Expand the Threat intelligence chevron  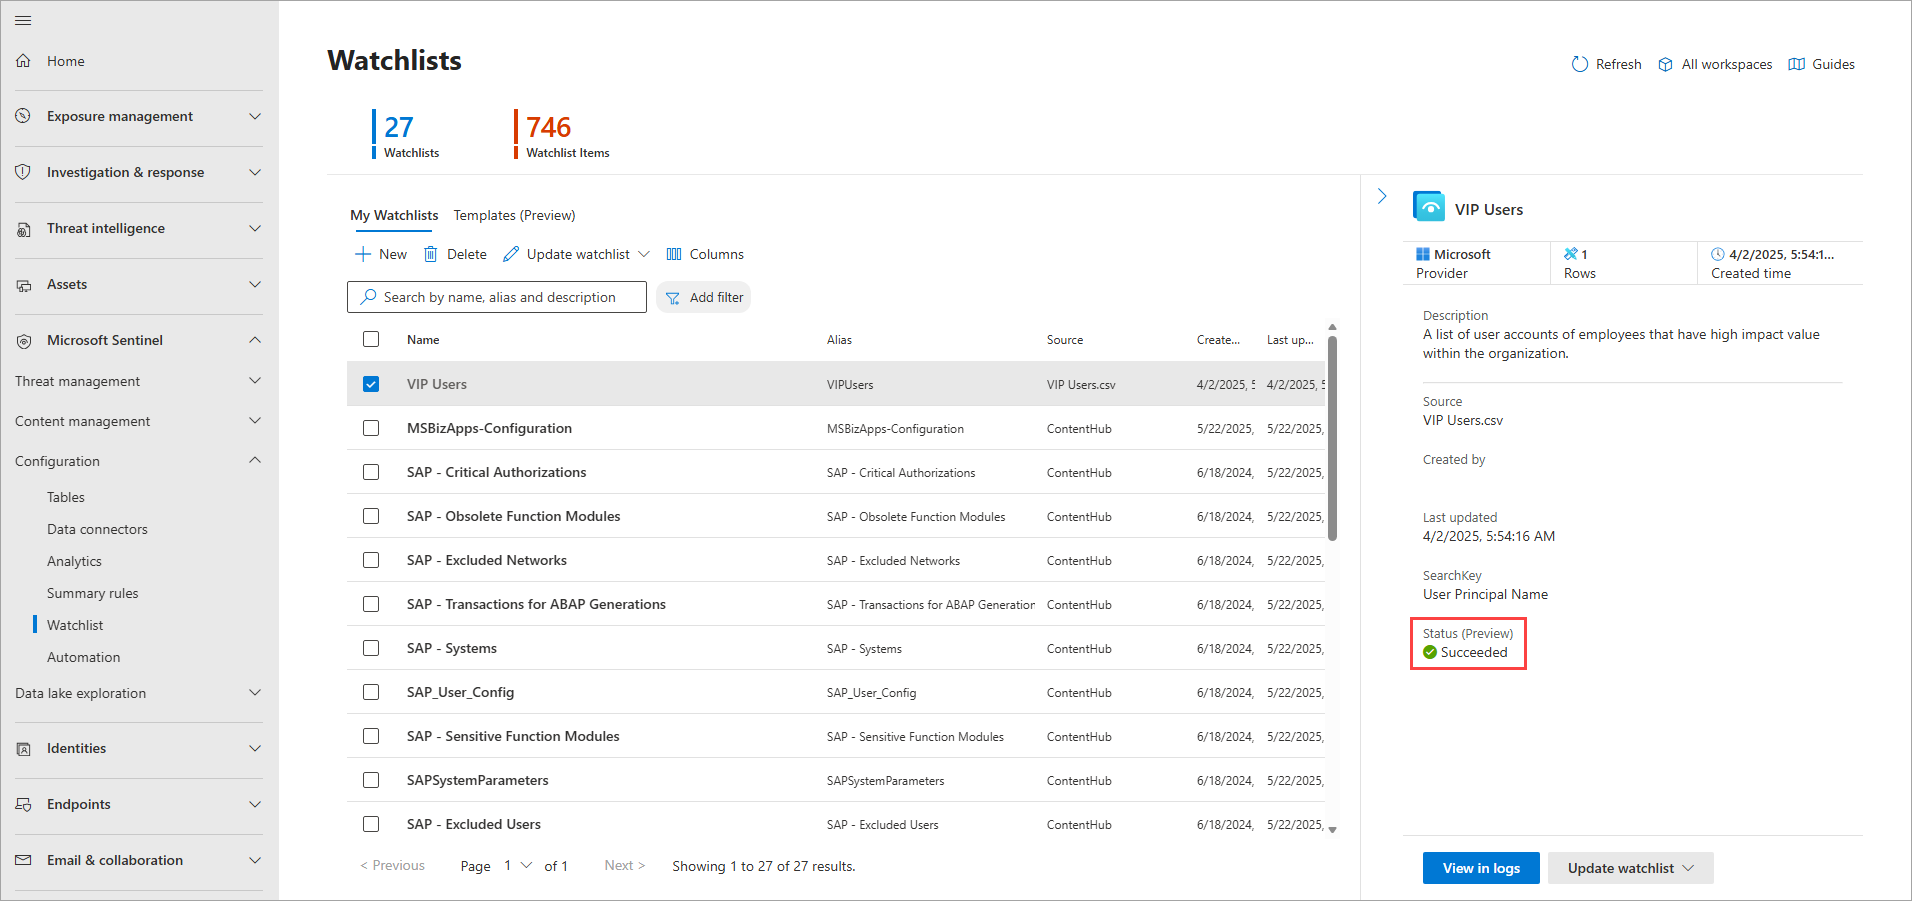pyautogui.click(x=255, y=228)
